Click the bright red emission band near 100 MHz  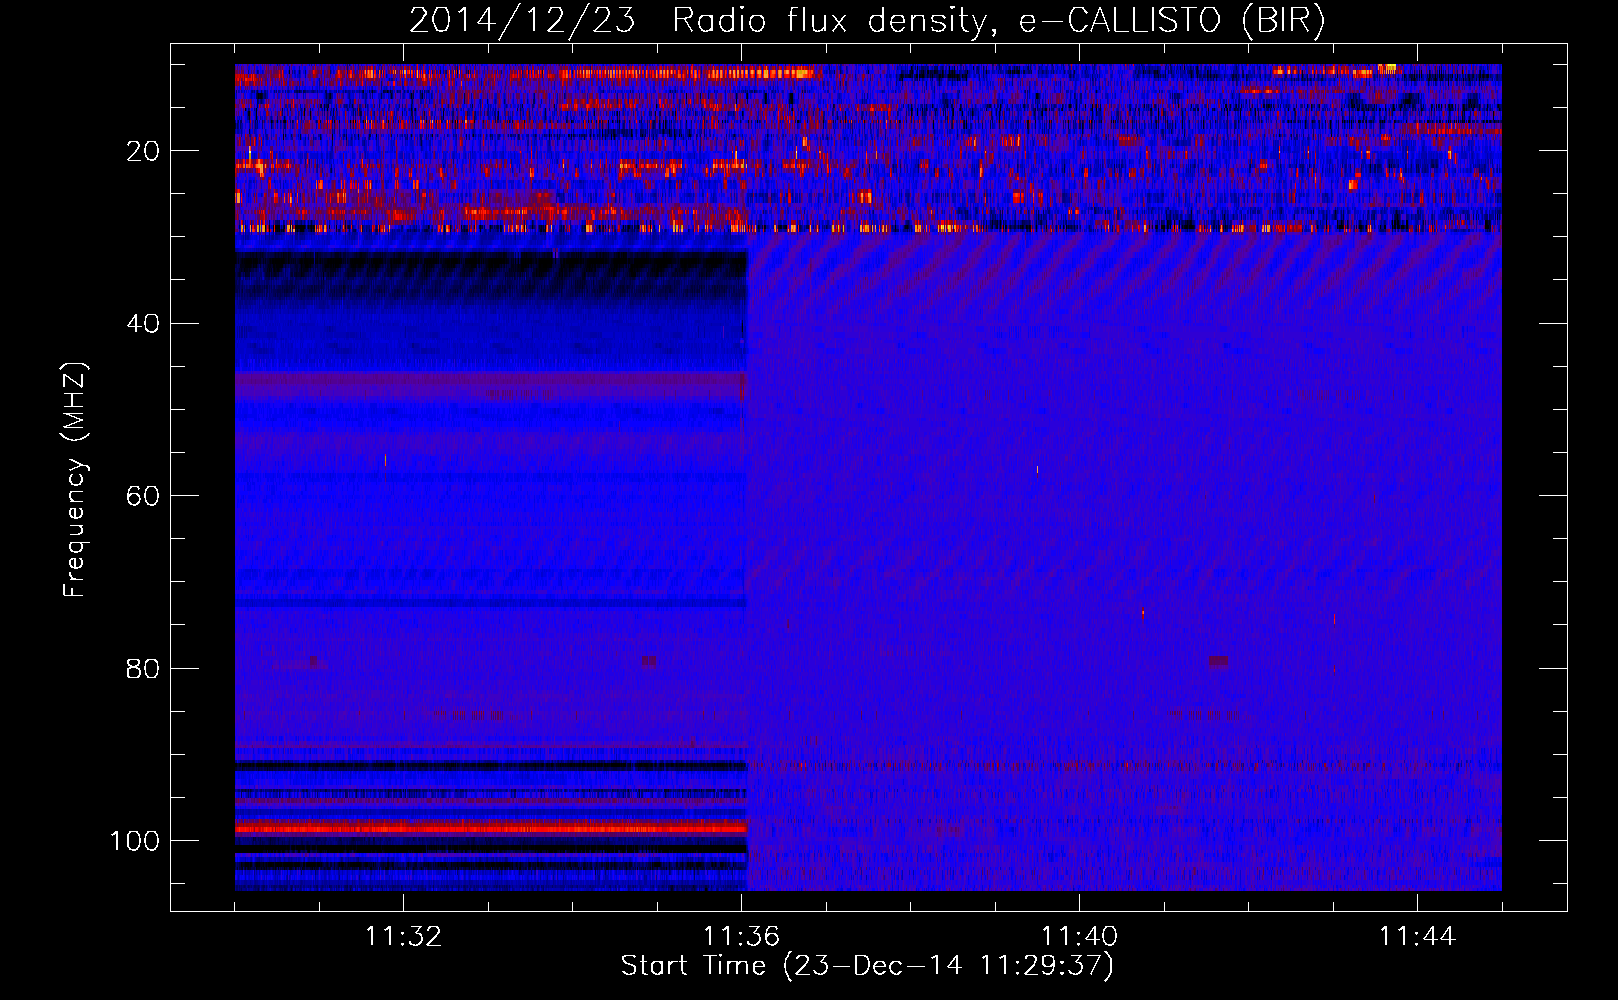[491, 827]
